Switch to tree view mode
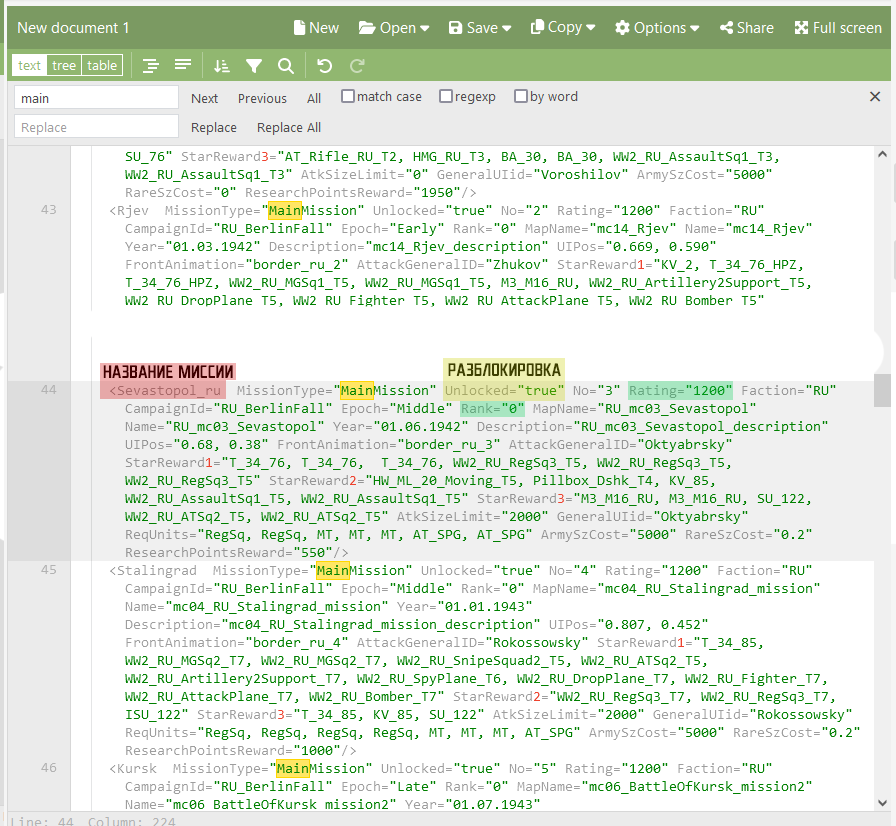The width and height of the screenshot is (896, 826). click(x=64, y=66)
